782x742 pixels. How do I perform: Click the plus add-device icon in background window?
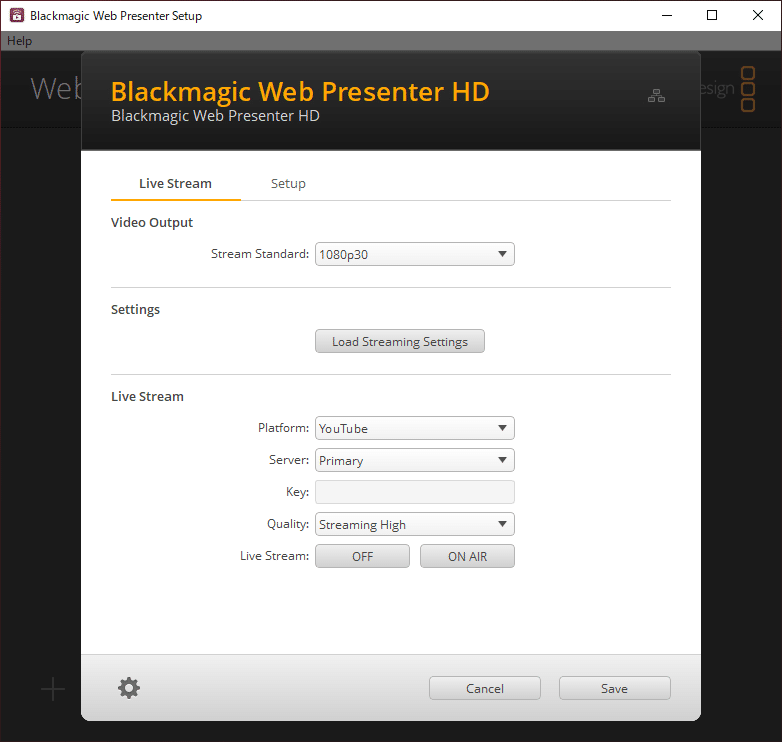tap(53, 689)
